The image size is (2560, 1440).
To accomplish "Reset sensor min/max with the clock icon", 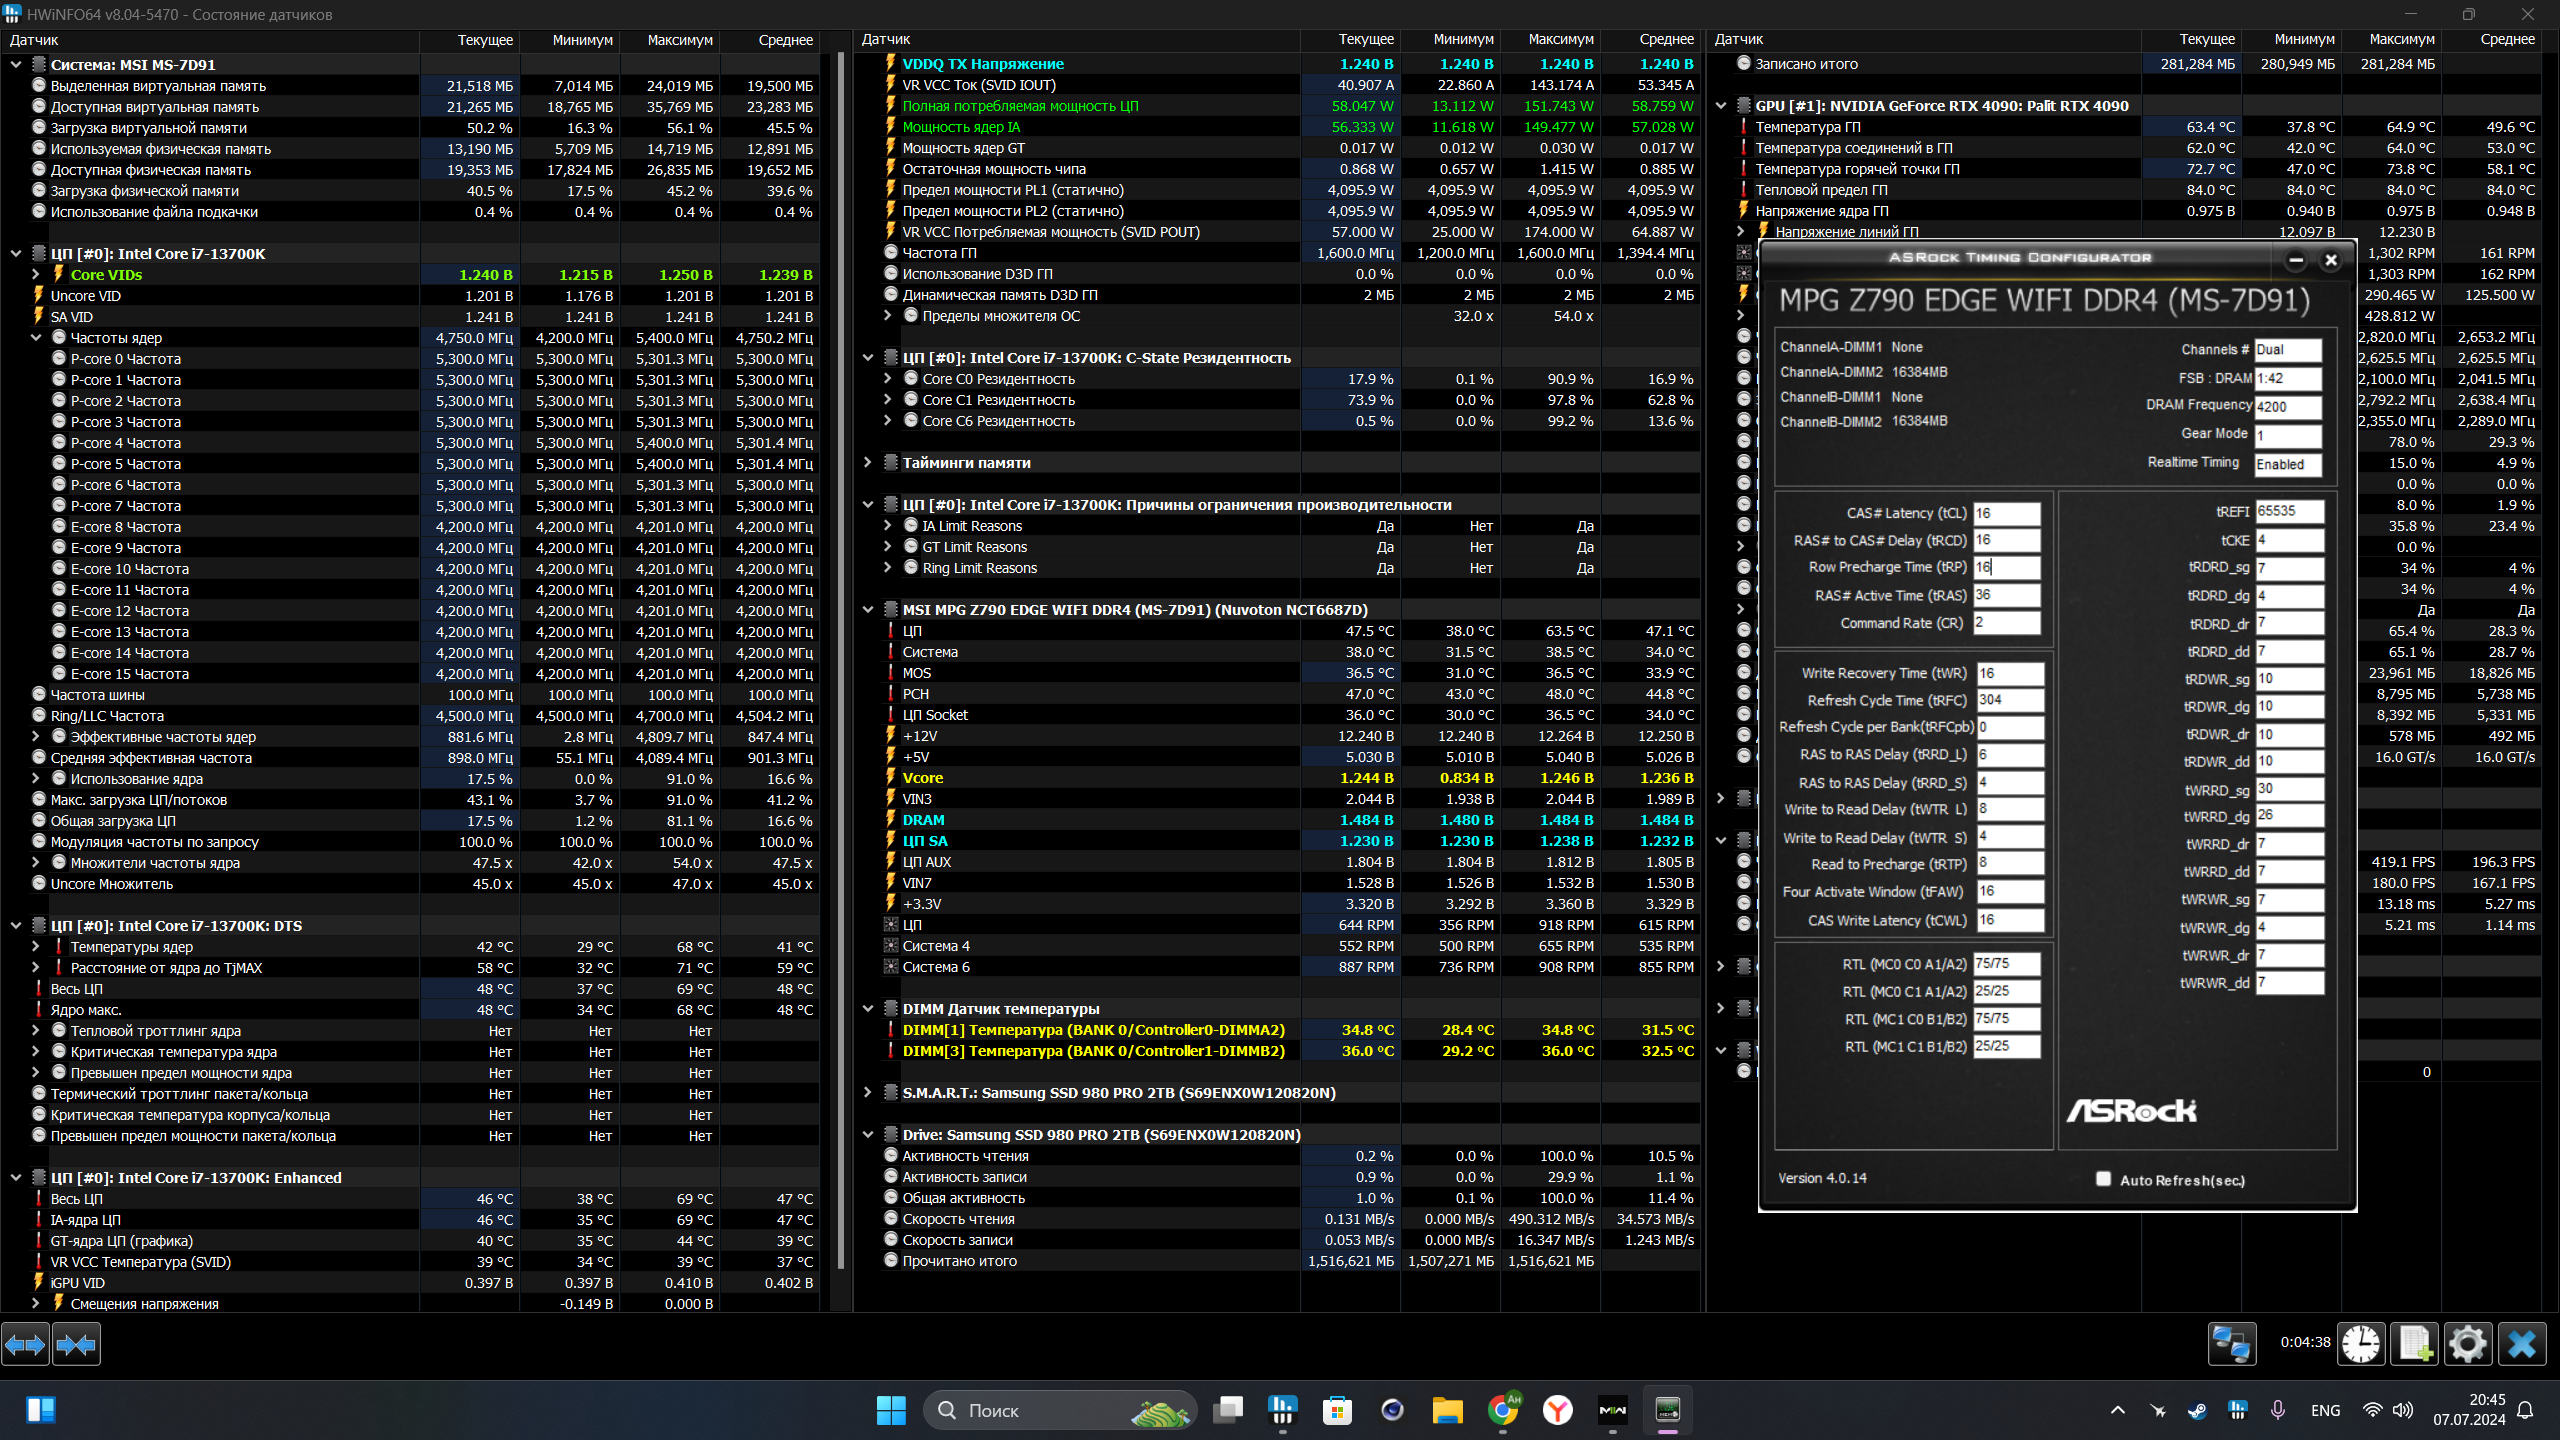I will [2361, 1344].
